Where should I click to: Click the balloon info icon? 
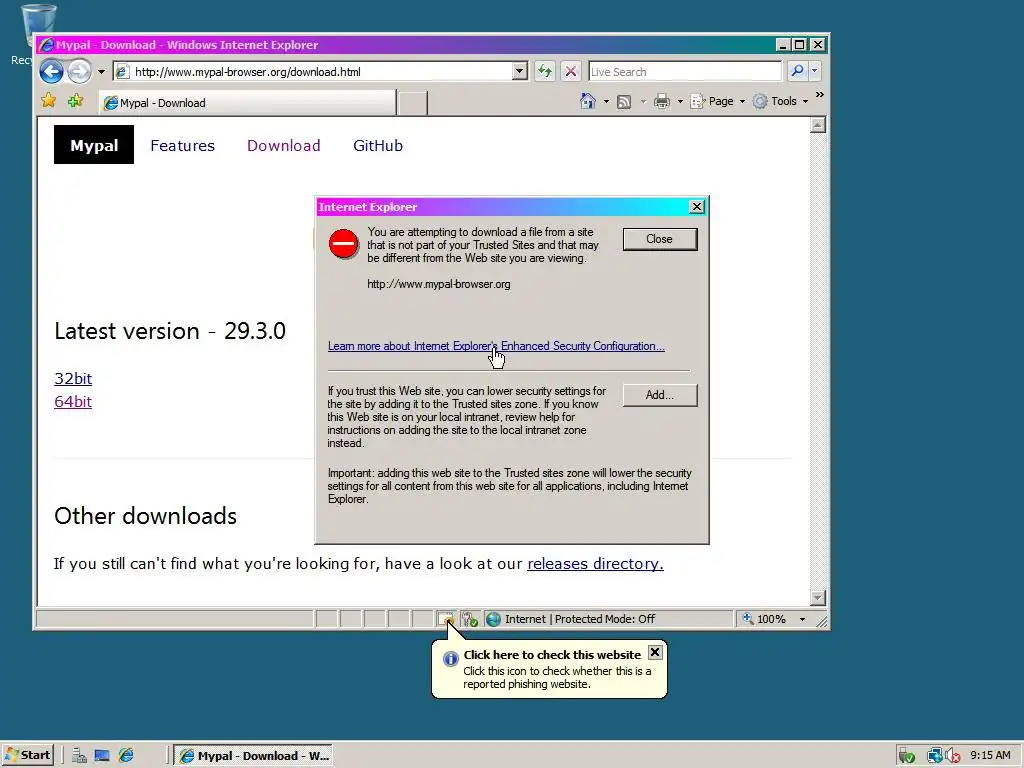pyautogui.click(x=451, y=658)
